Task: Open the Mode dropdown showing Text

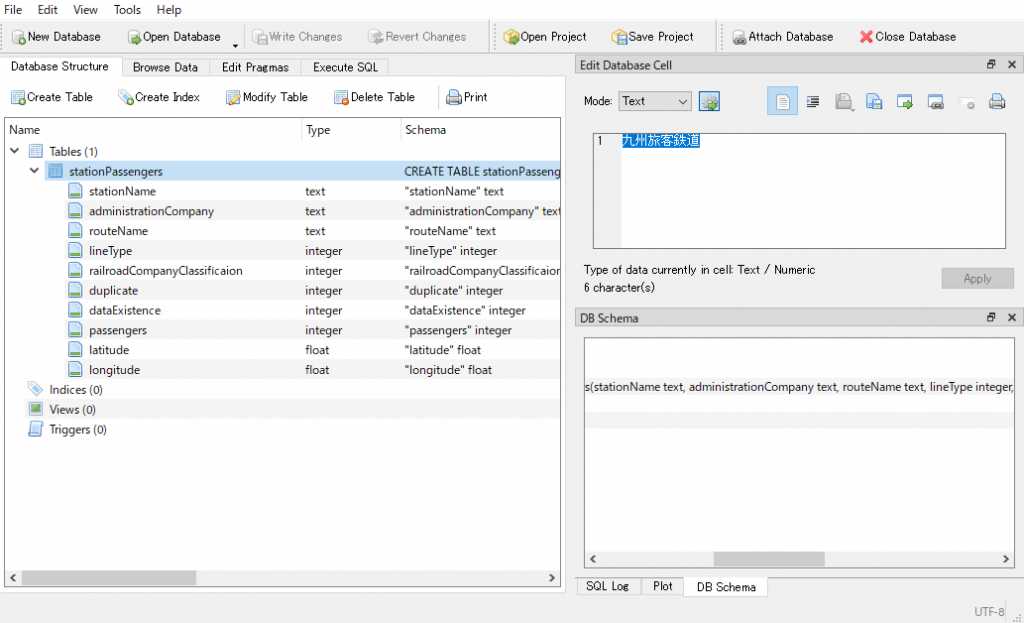Action: (654, 101)
